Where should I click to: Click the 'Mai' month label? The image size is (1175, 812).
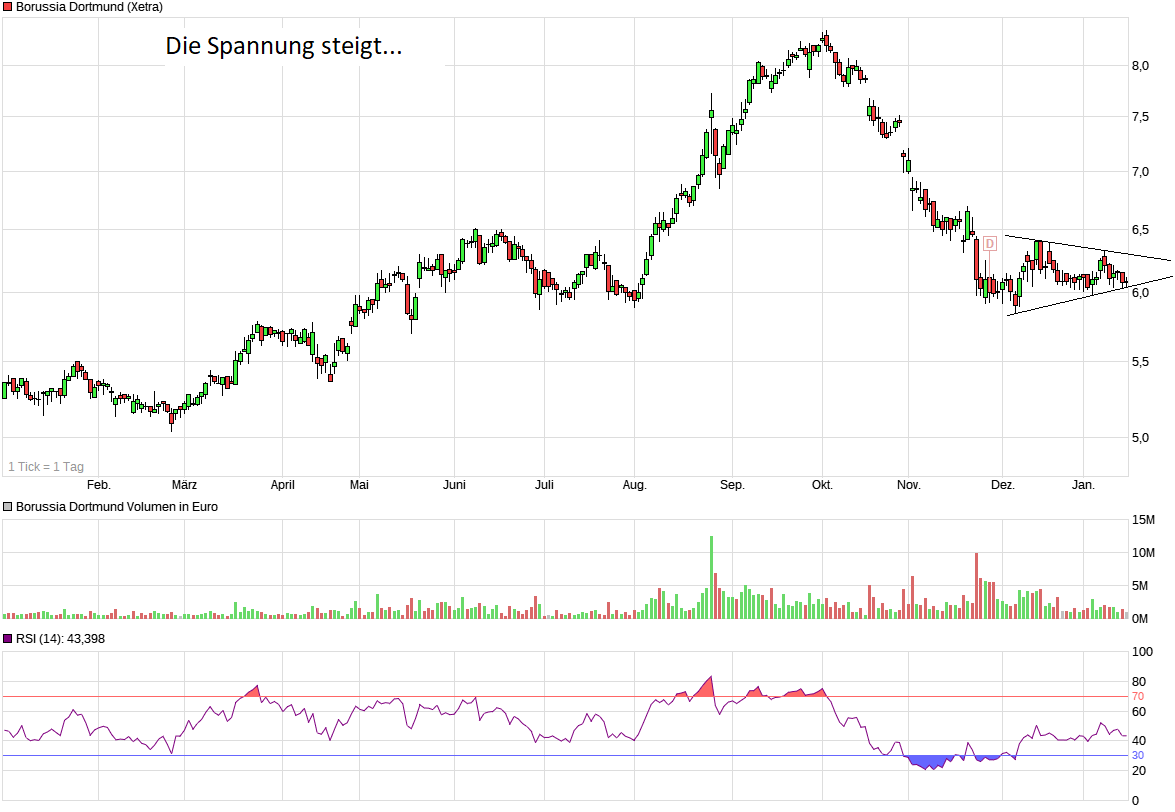[359, 485]
